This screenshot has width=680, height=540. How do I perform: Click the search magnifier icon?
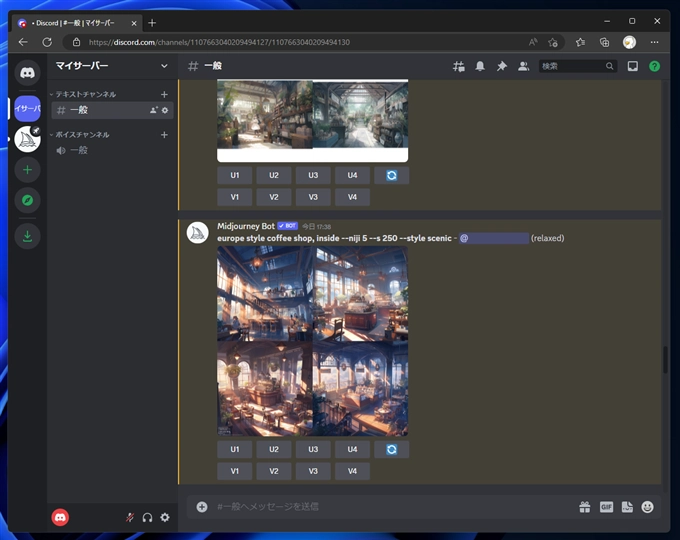tap(609, 66)
